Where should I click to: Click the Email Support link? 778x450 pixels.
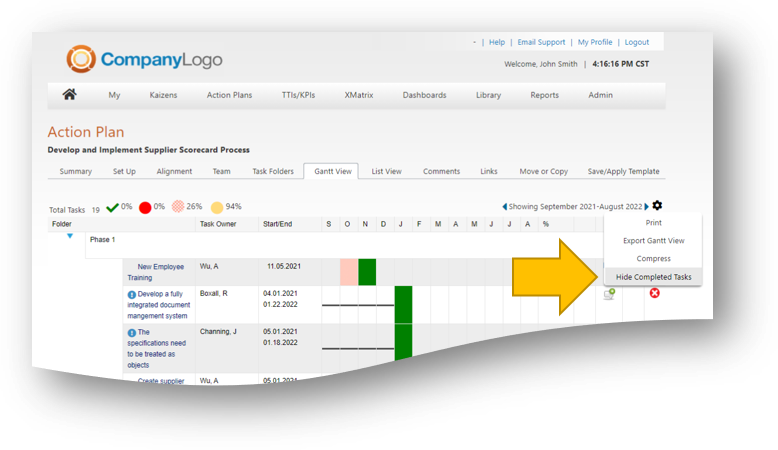(x=541, y=42)
